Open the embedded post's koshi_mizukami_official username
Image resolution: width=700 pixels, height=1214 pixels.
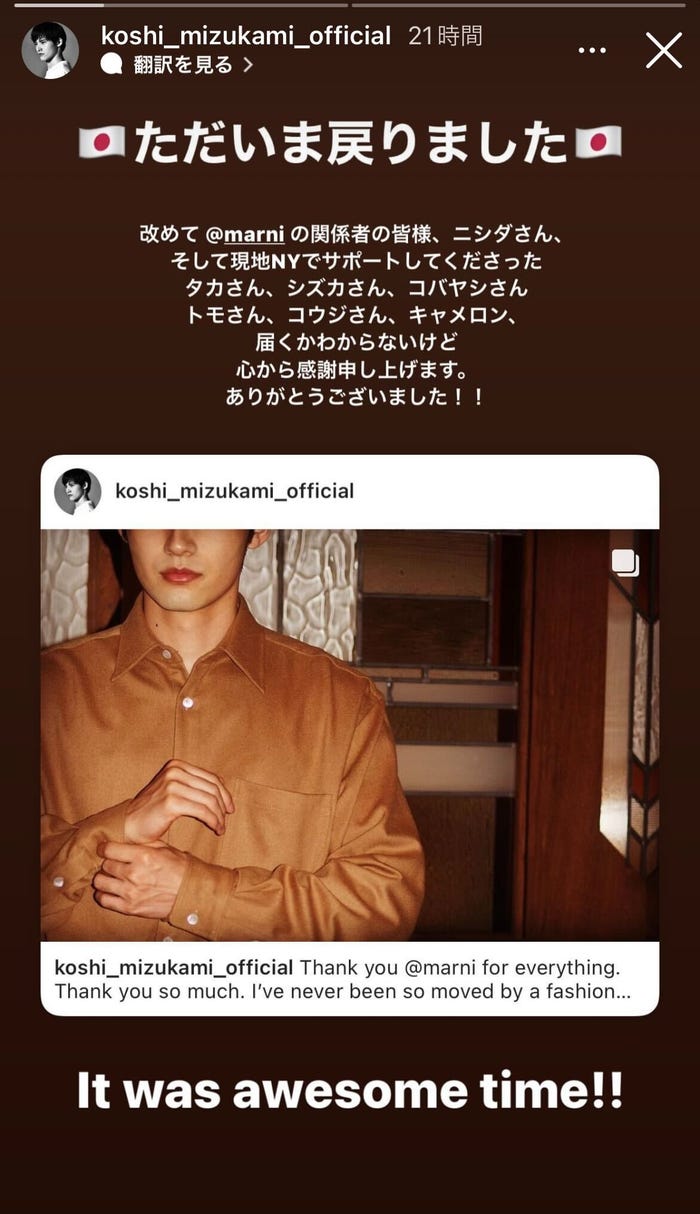(235, 491)
